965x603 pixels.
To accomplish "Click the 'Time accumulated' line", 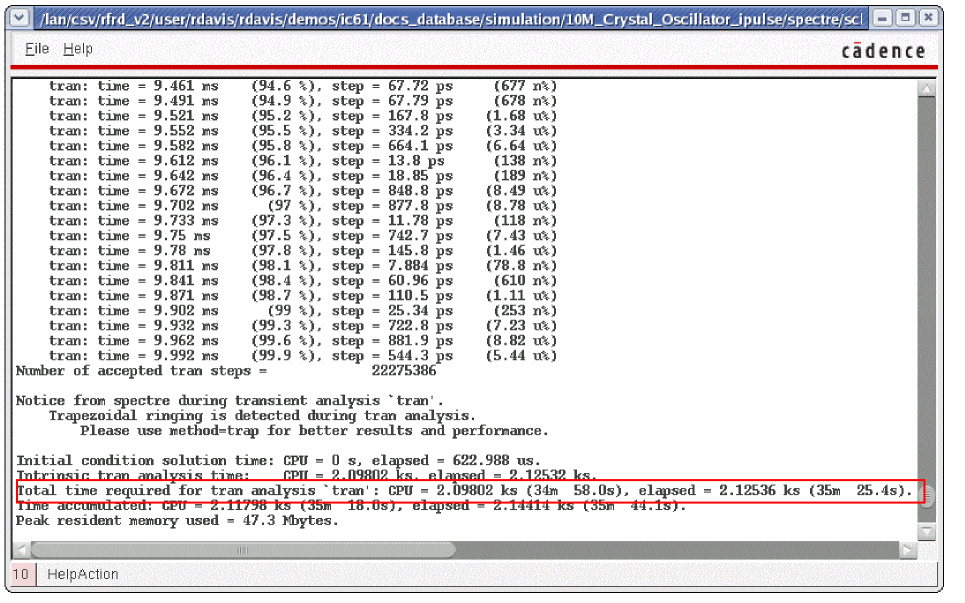I will click(x=351, y=506).
